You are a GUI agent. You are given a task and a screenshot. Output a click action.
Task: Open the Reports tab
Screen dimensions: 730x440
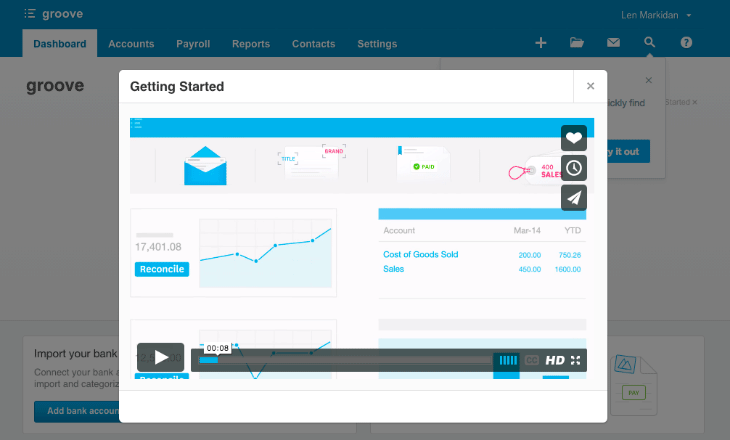click(251, 44)
